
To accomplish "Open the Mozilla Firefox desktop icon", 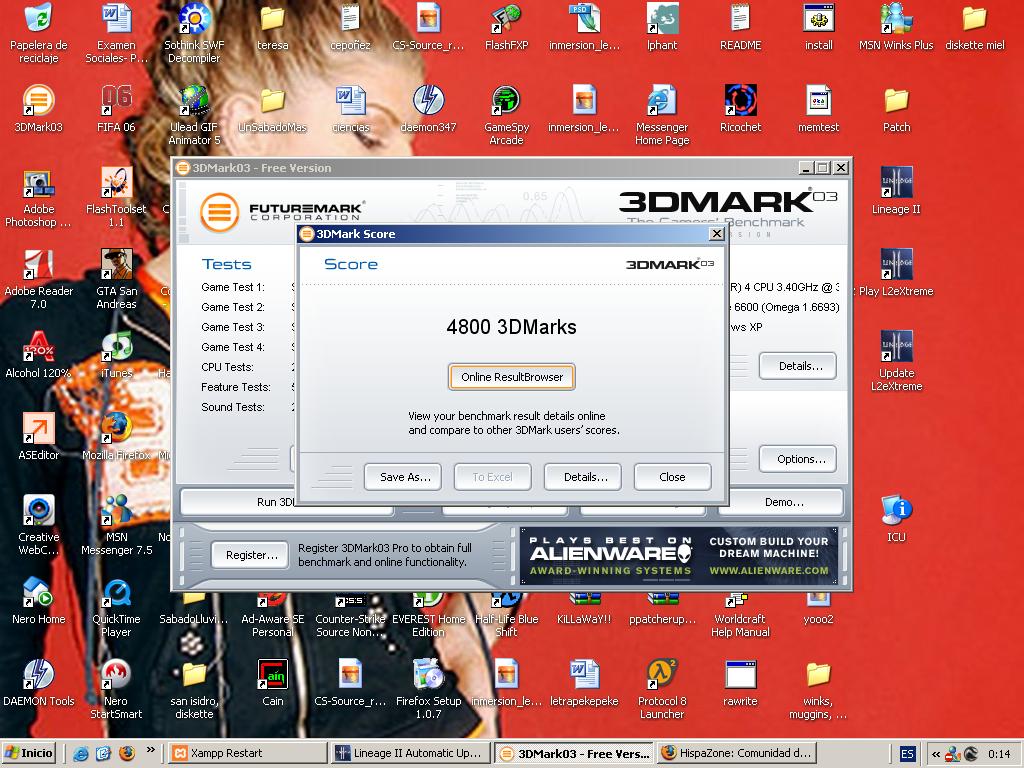I will pyautogui.click(x=116, y=430).
